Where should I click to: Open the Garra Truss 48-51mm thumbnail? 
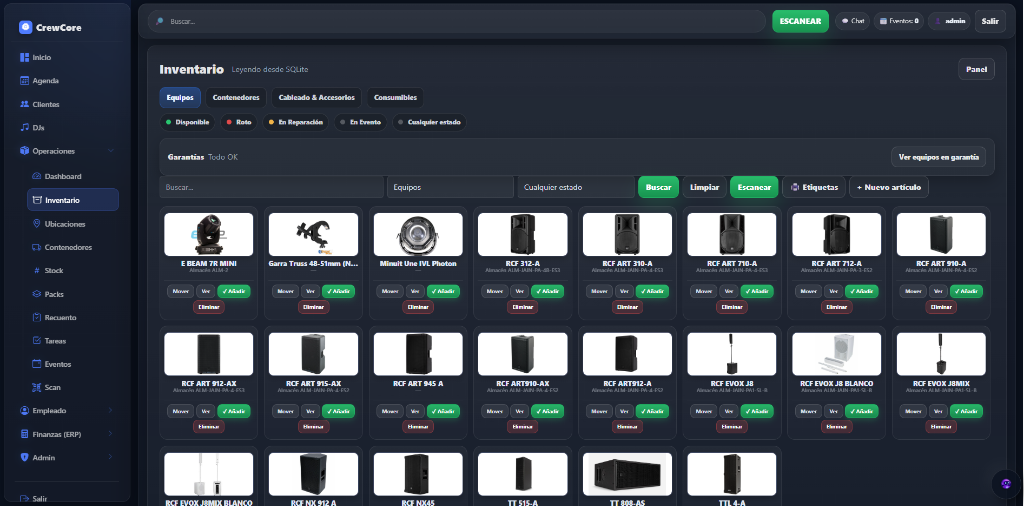click(313, 234)
